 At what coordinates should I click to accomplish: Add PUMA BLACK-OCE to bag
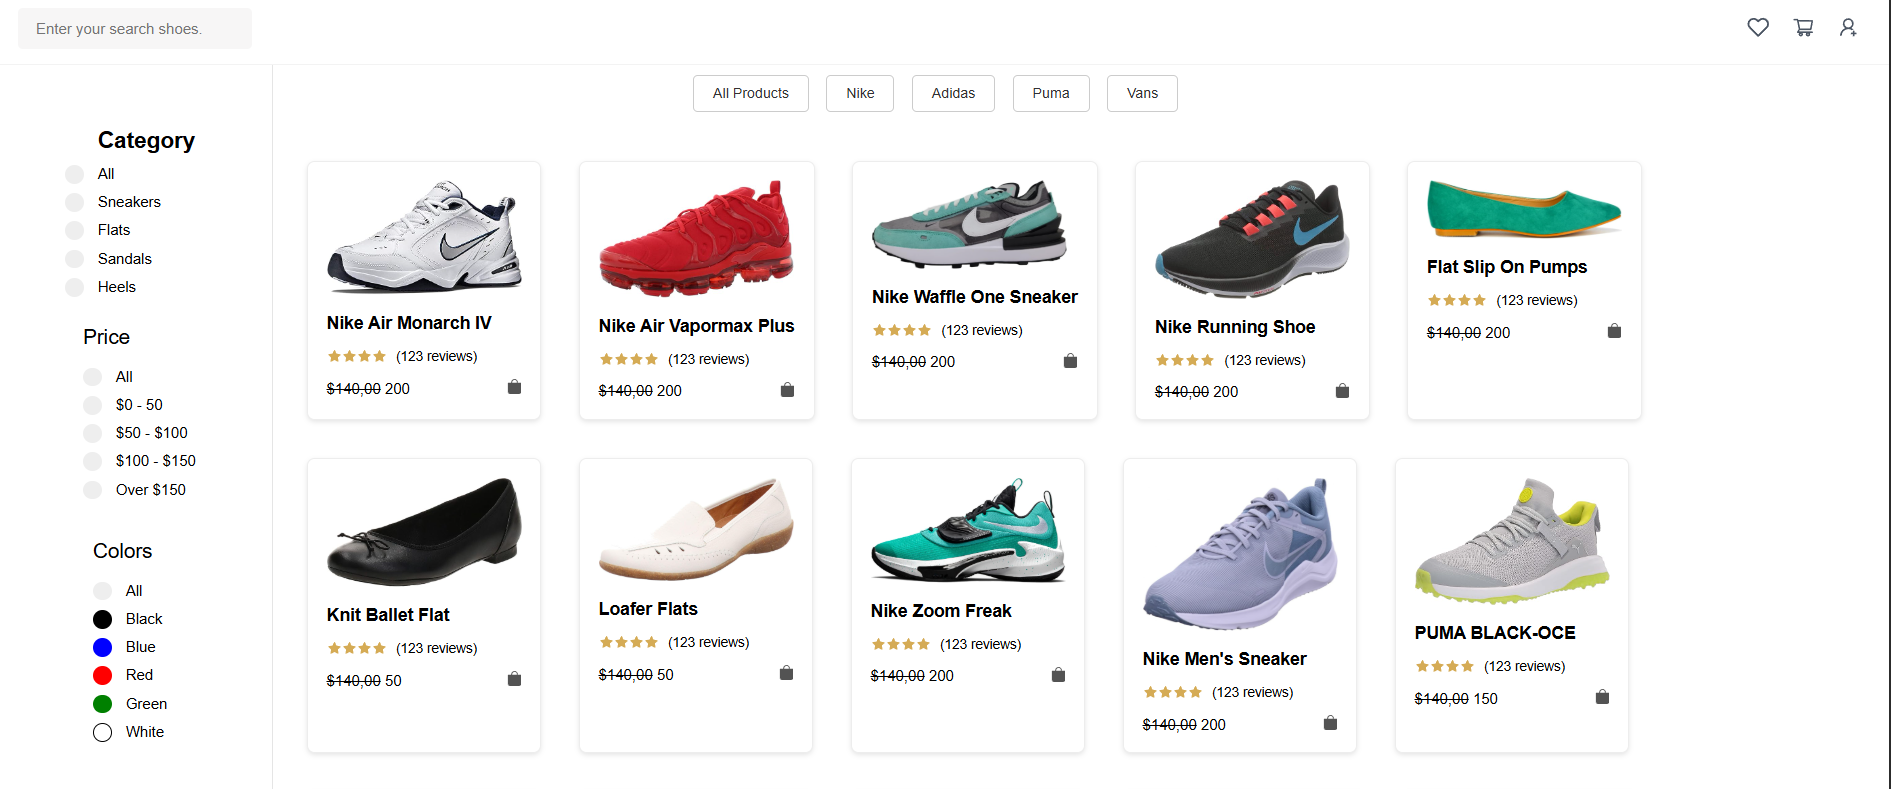tap(1602, 697)
